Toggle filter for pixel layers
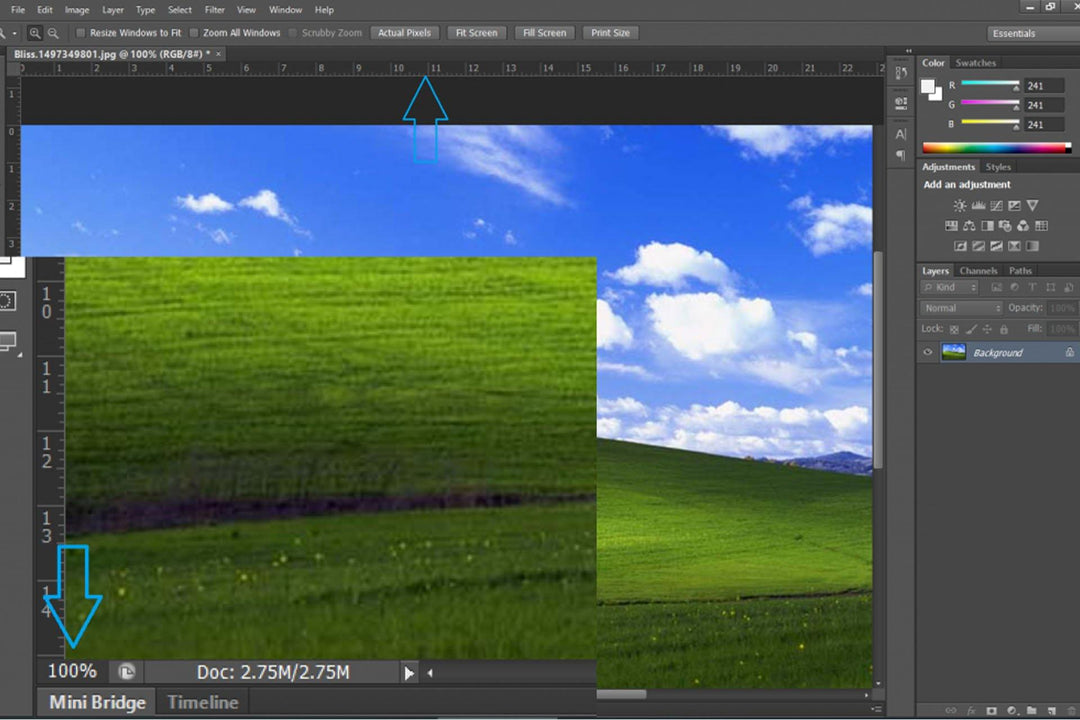This screenshot has height=720, width=1080. click(996, 287)
